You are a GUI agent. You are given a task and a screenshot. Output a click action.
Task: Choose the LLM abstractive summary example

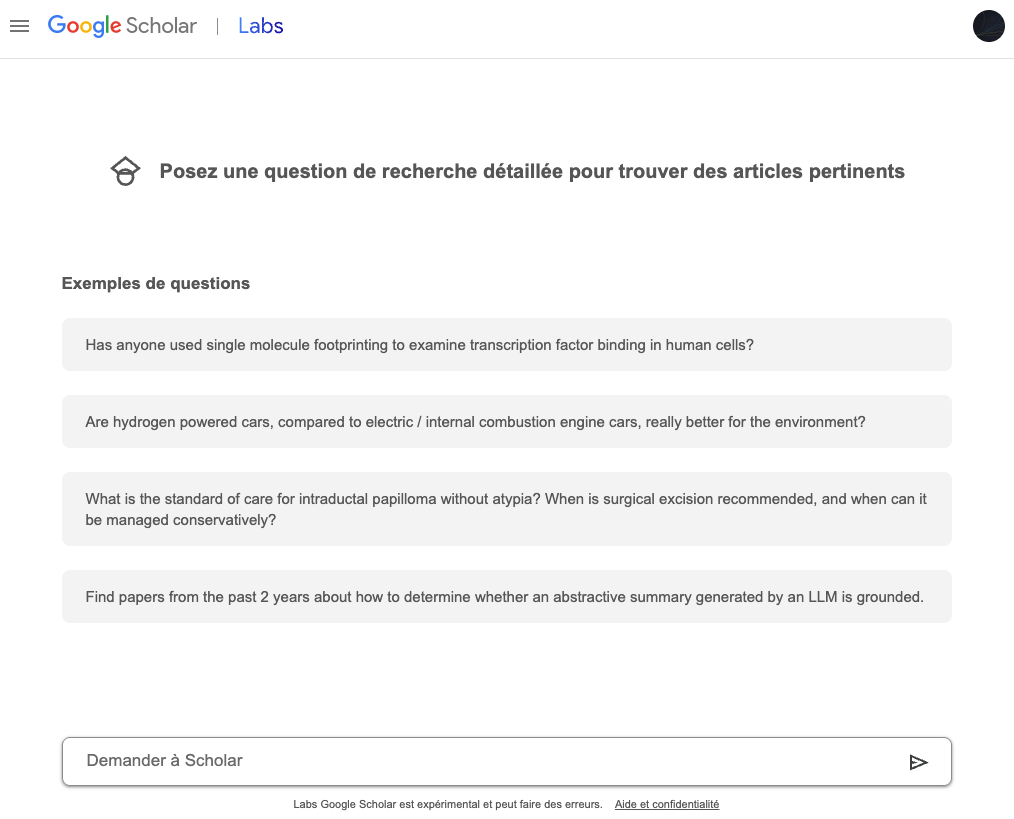coord(506,597)
